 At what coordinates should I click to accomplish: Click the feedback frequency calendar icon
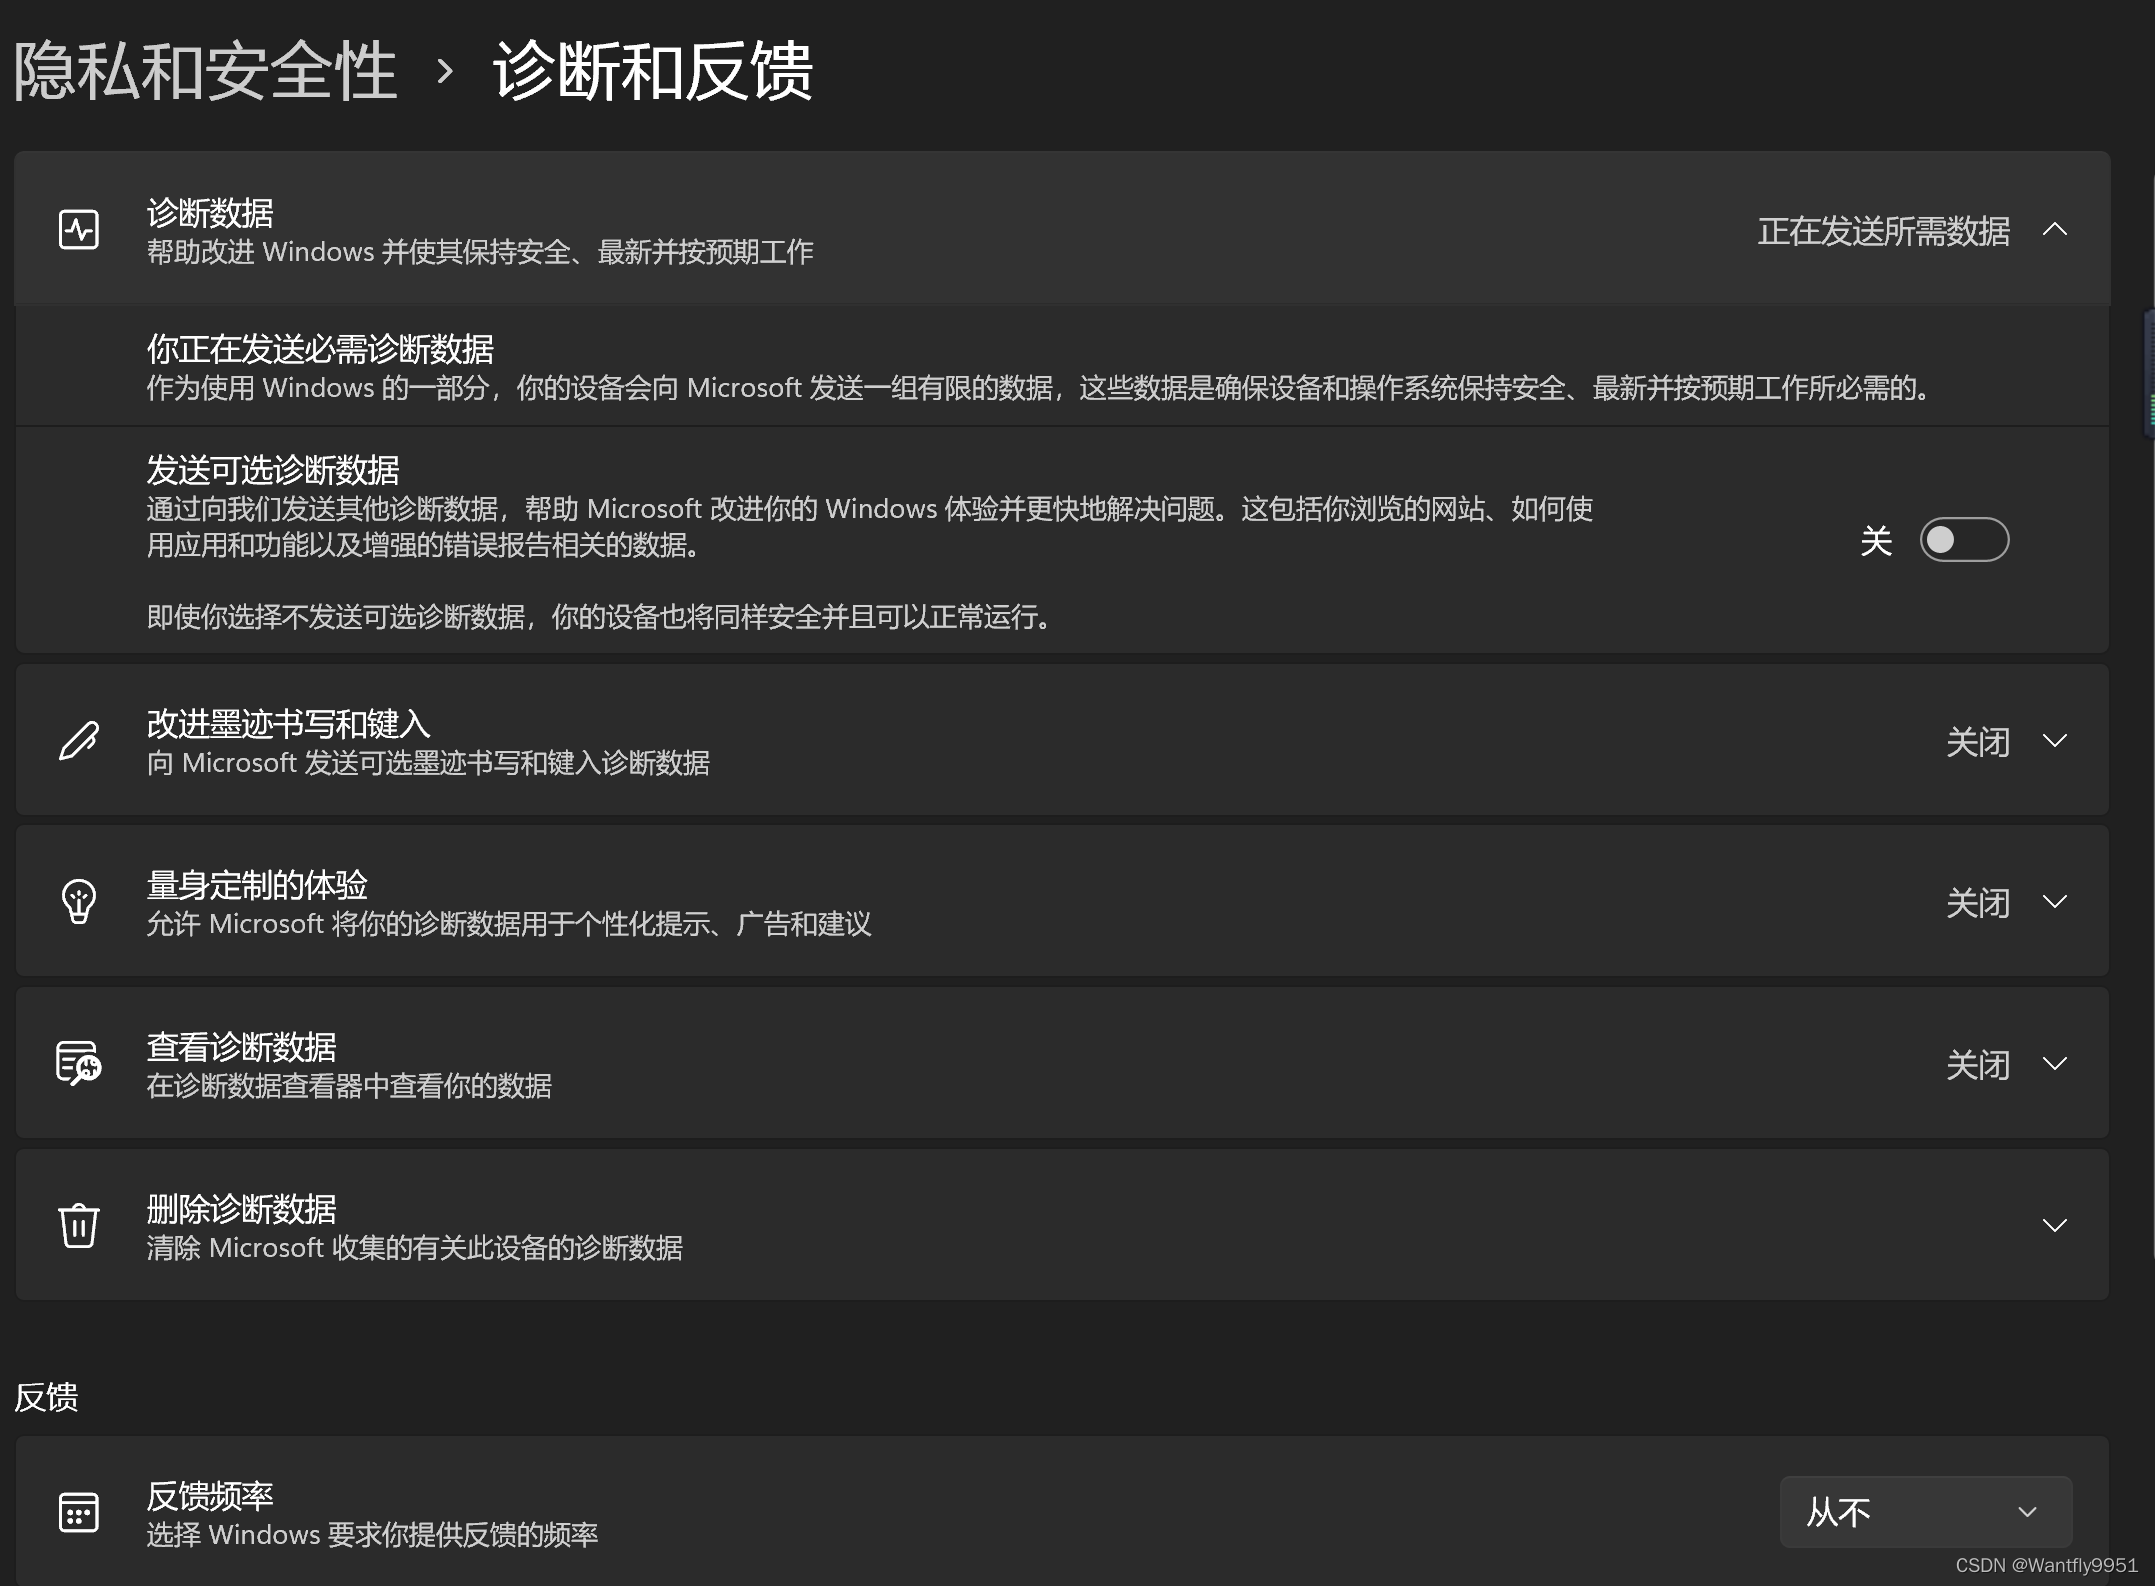[x=78, y=1512]
